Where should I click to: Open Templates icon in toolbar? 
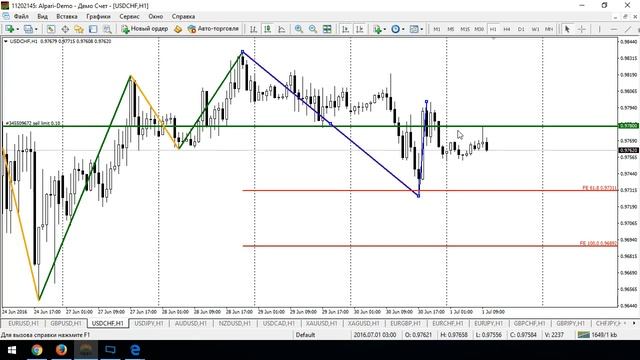pos(414,29)
